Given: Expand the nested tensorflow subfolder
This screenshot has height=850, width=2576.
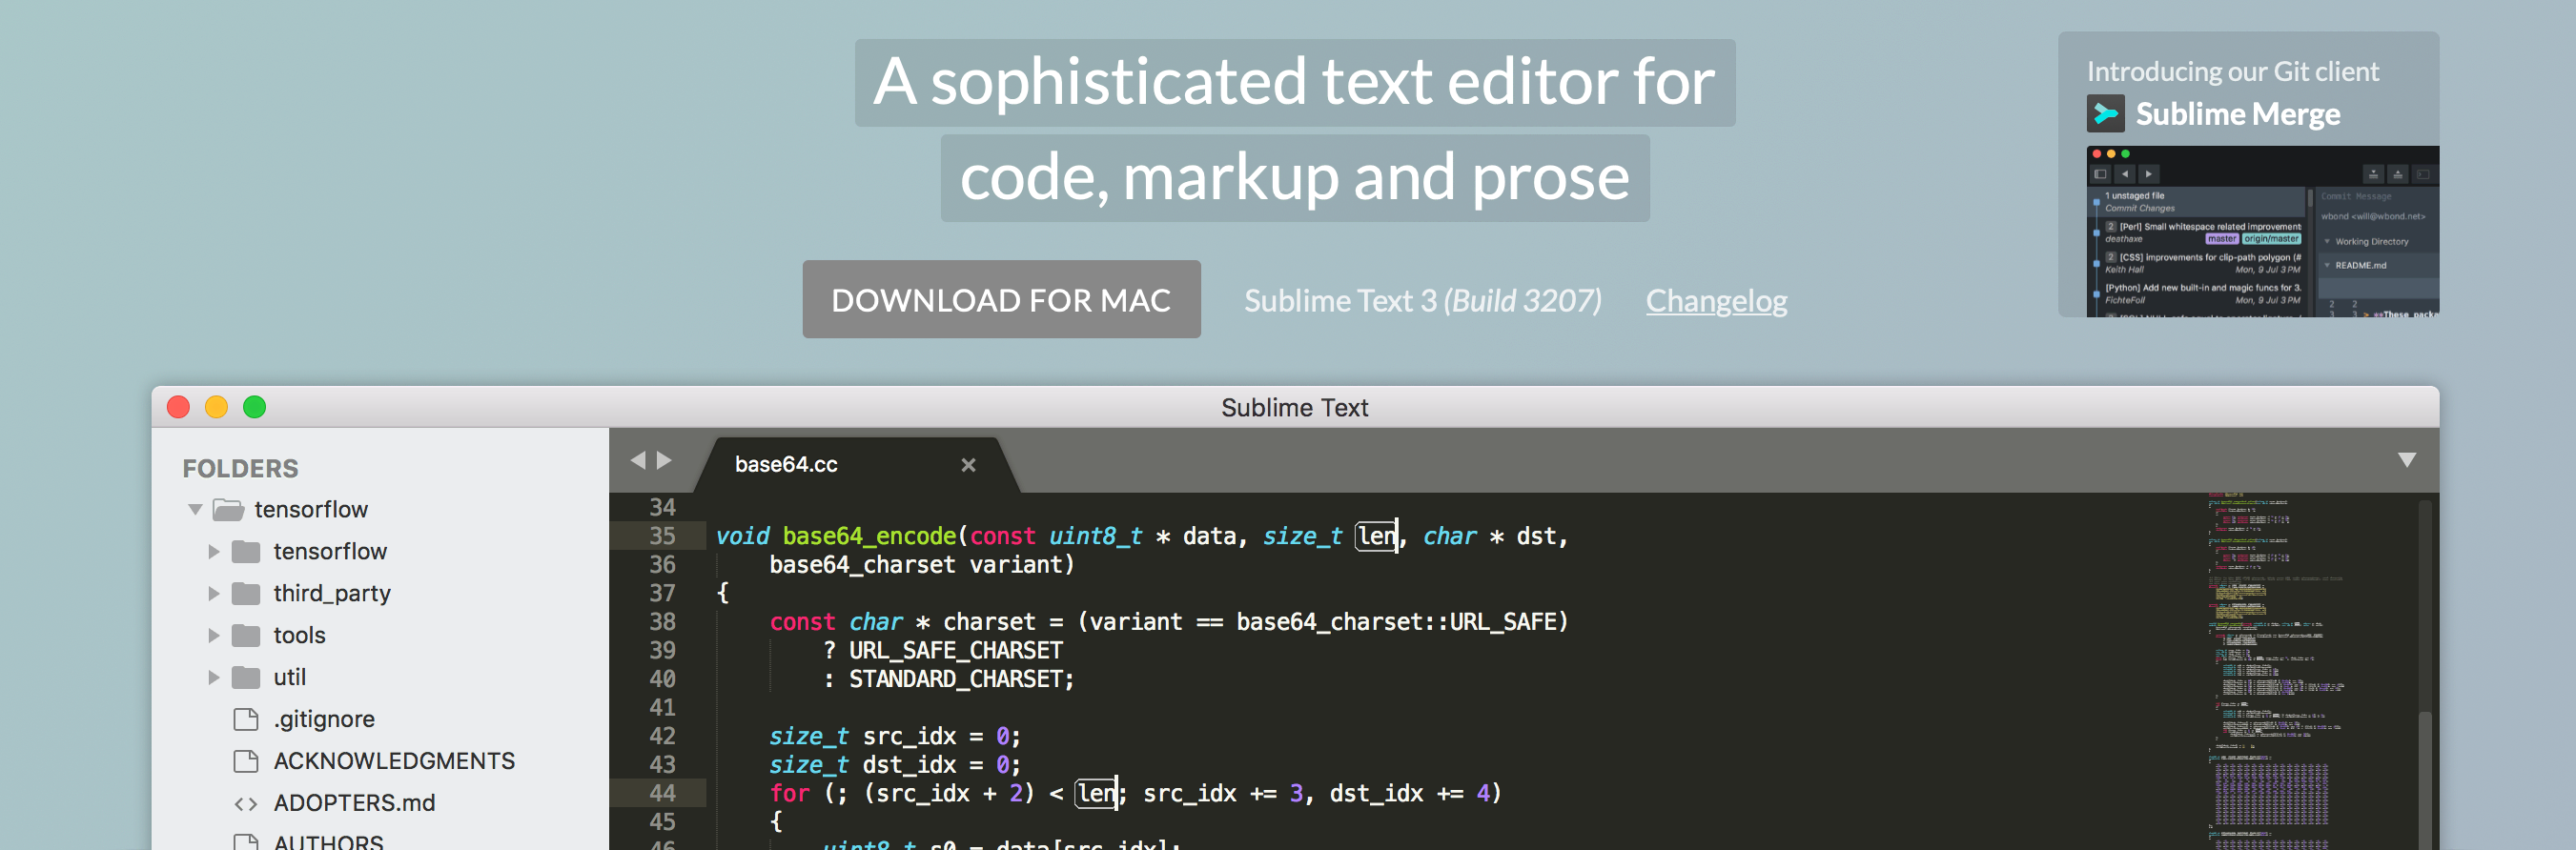Looking at the screenshot, I should [x=213, y=551].
